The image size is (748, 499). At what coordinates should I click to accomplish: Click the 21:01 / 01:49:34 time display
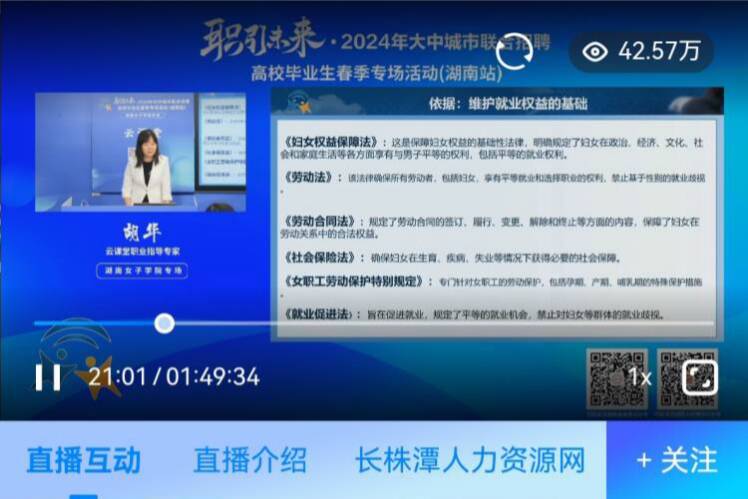[x=174, y=377]
